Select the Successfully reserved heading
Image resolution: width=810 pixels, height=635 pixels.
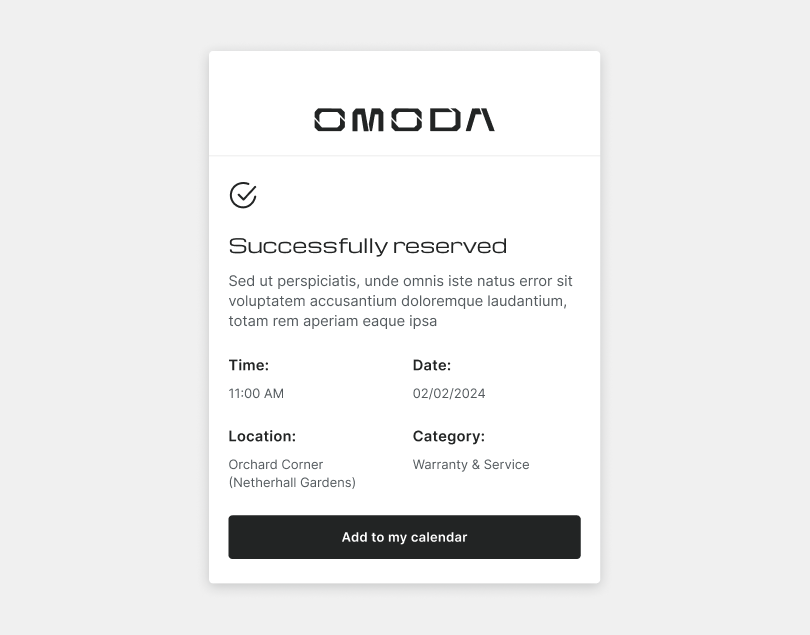click(367, 246)
